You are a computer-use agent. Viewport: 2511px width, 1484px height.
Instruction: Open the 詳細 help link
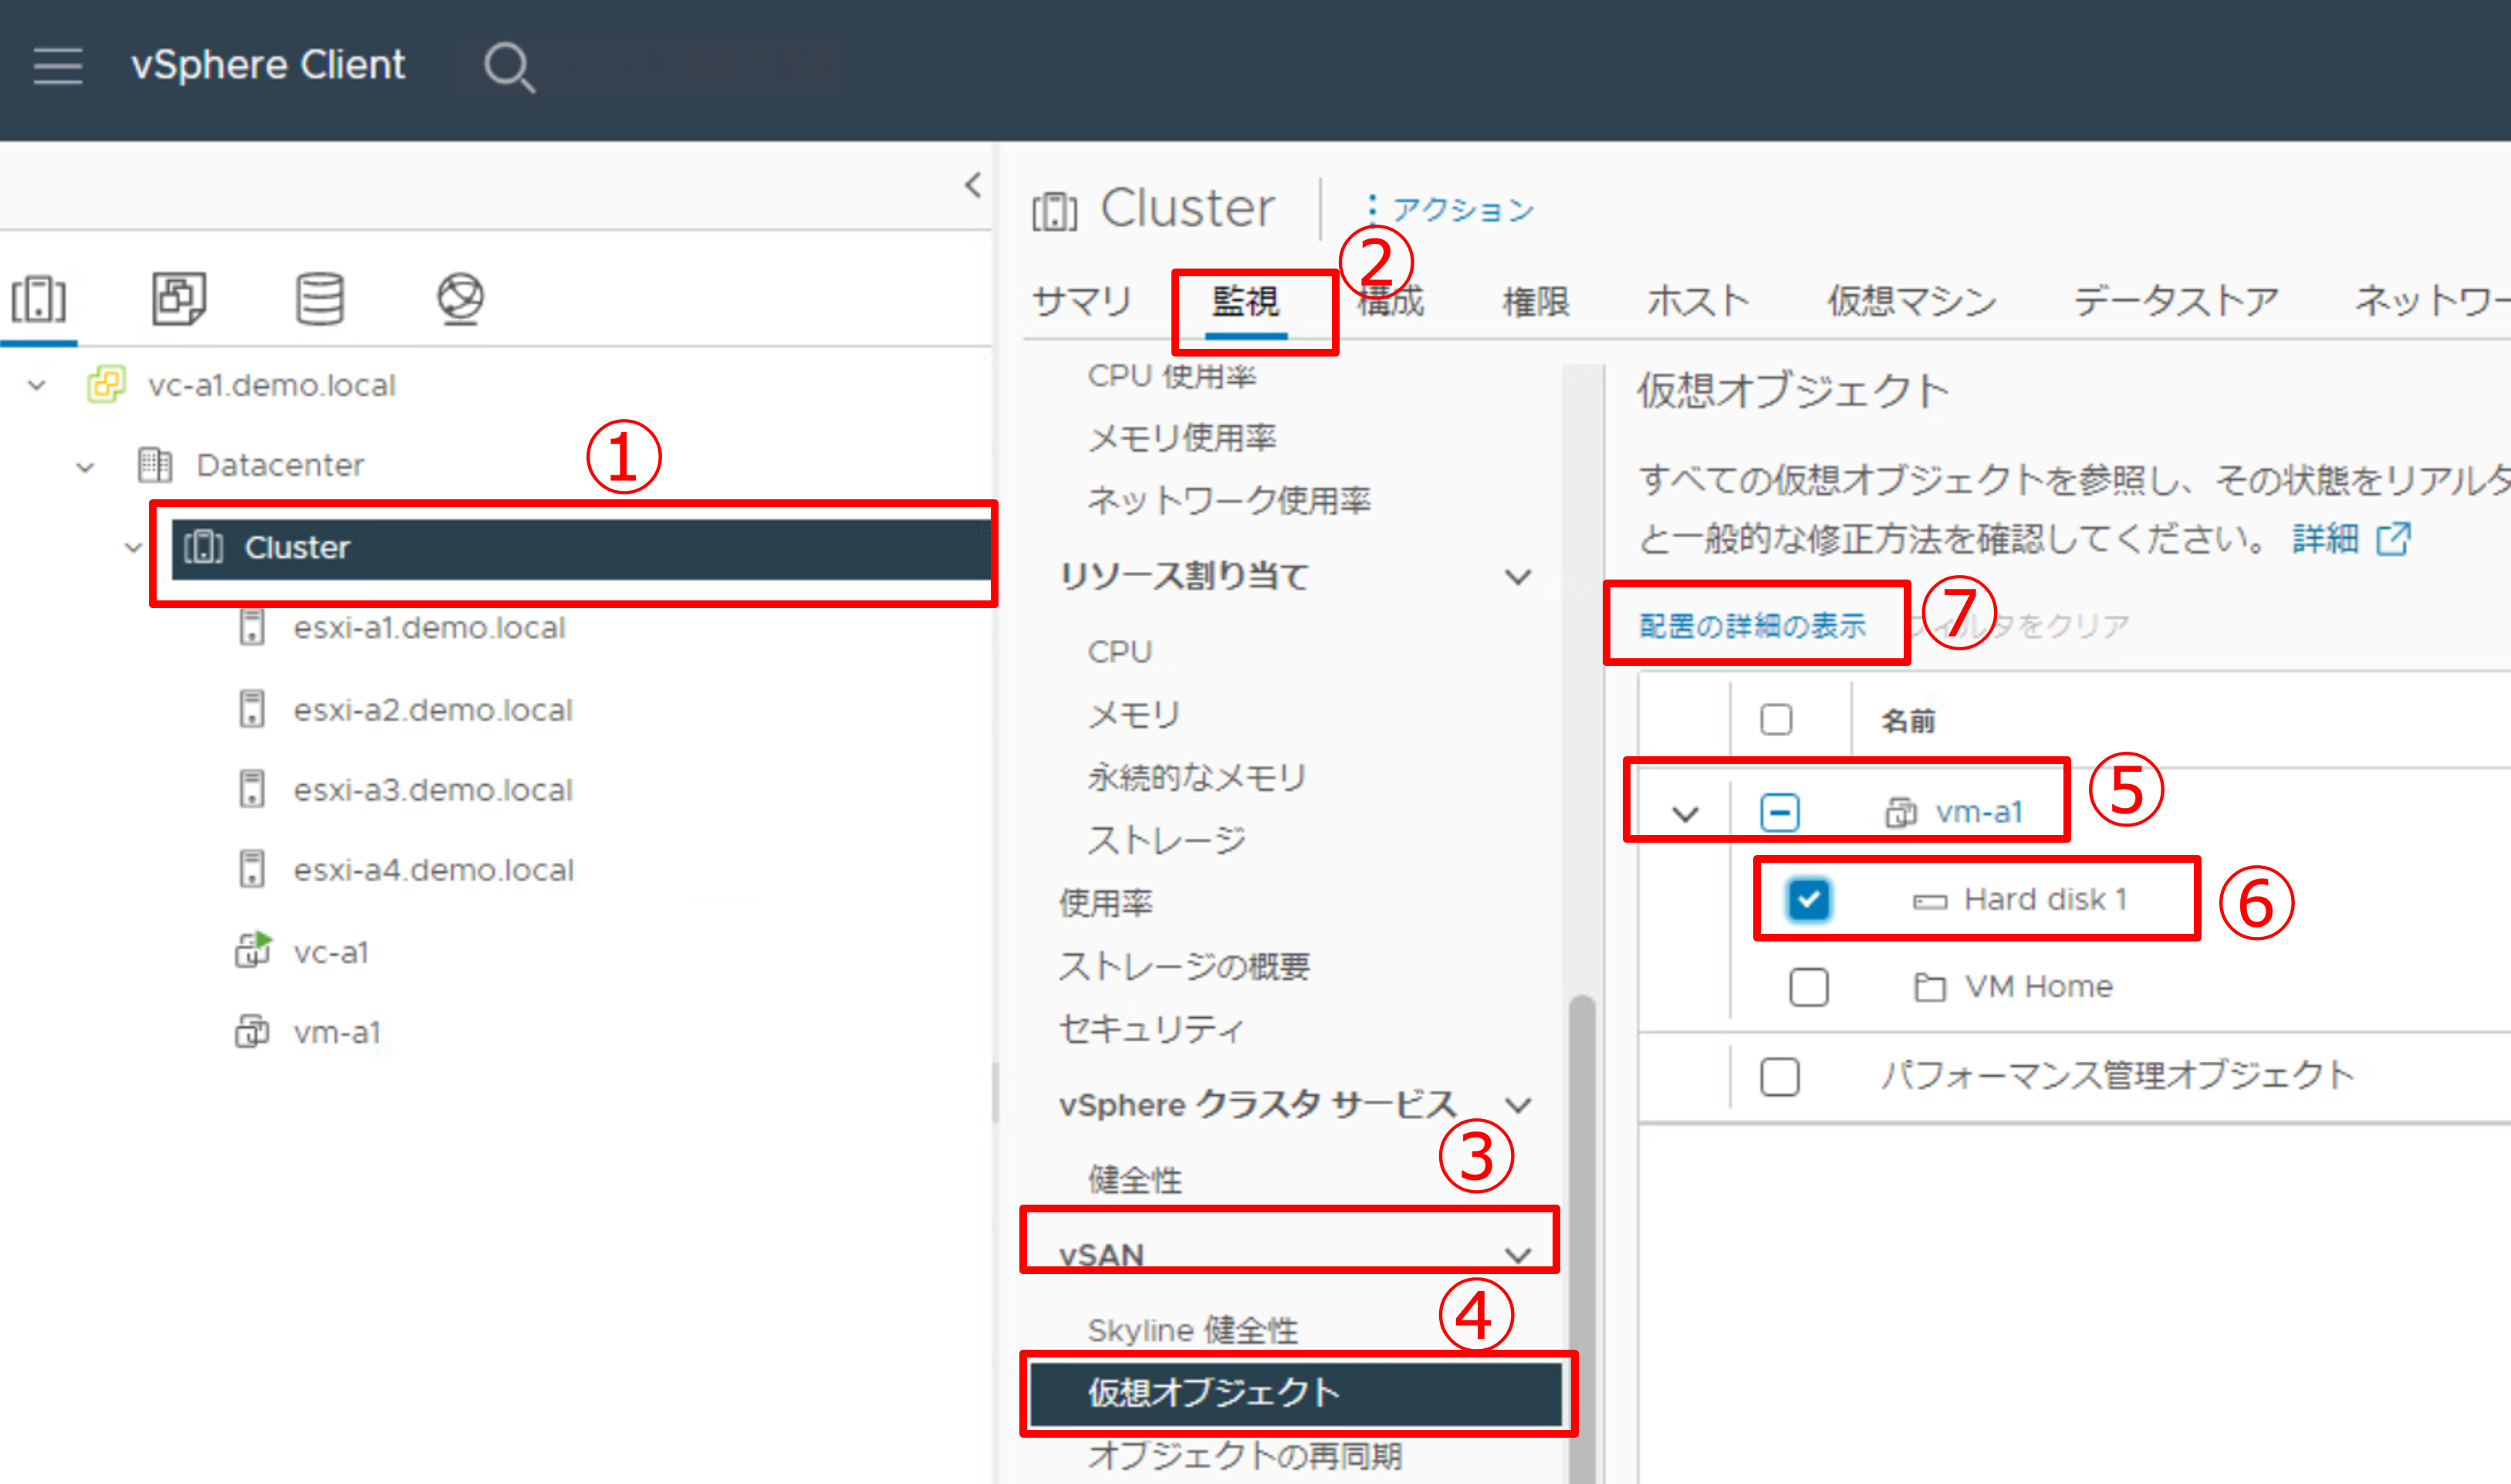point(2325,539)
